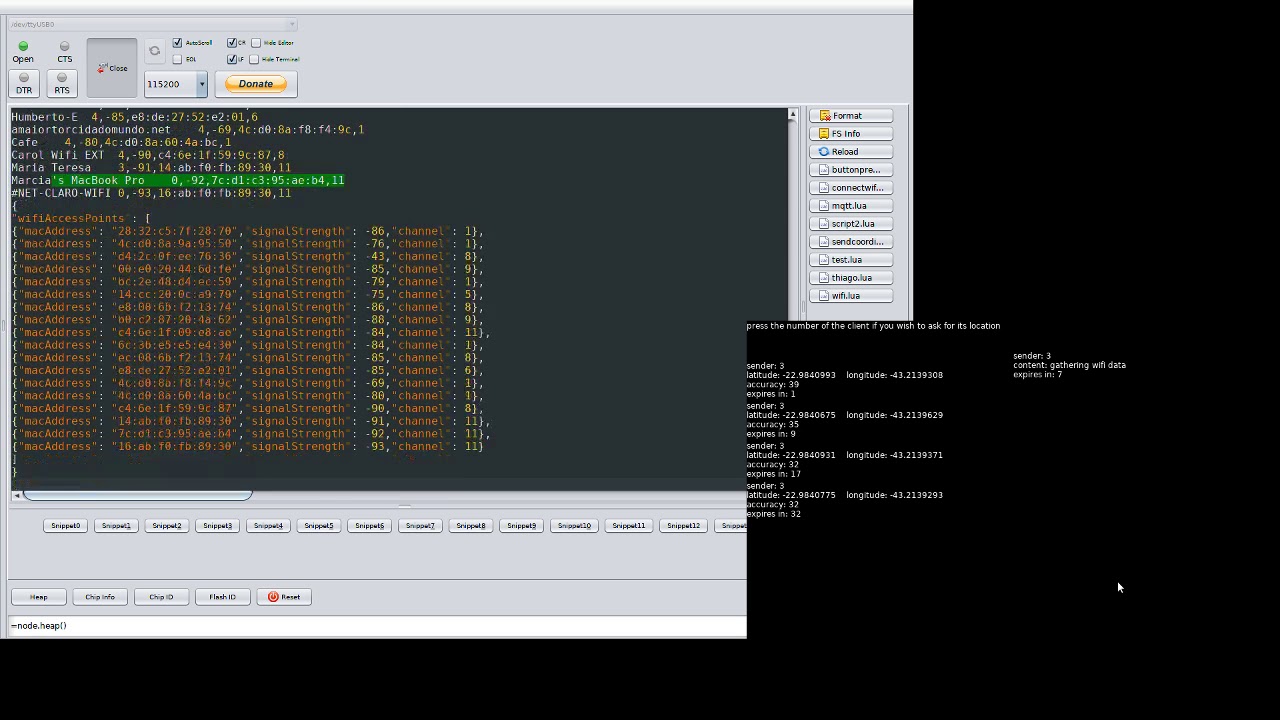
Task: Run the Snippet8 button
Action: click(x=471, y=526)
